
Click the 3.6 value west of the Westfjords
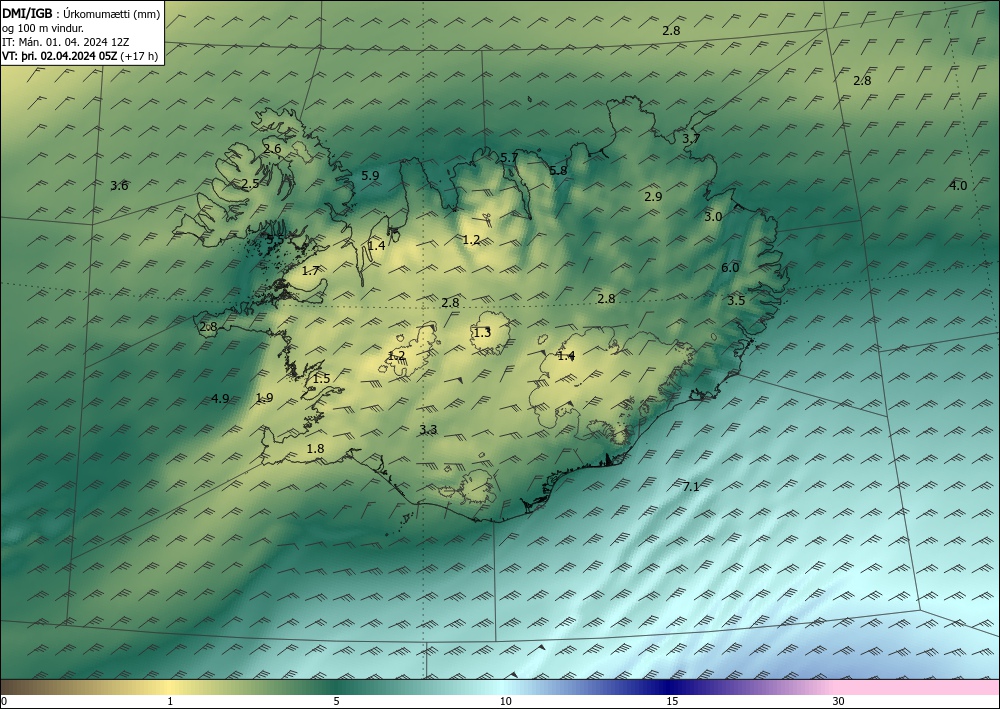[119, 186]
